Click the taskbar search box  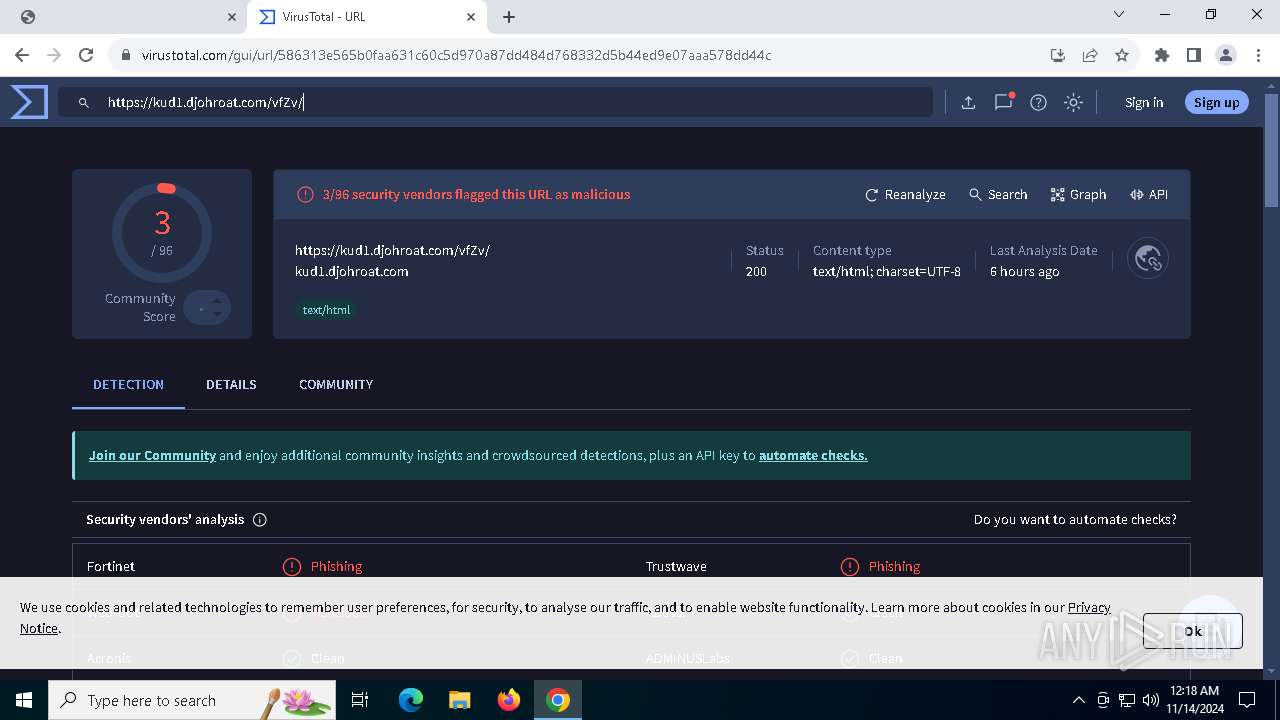(192, 700)
